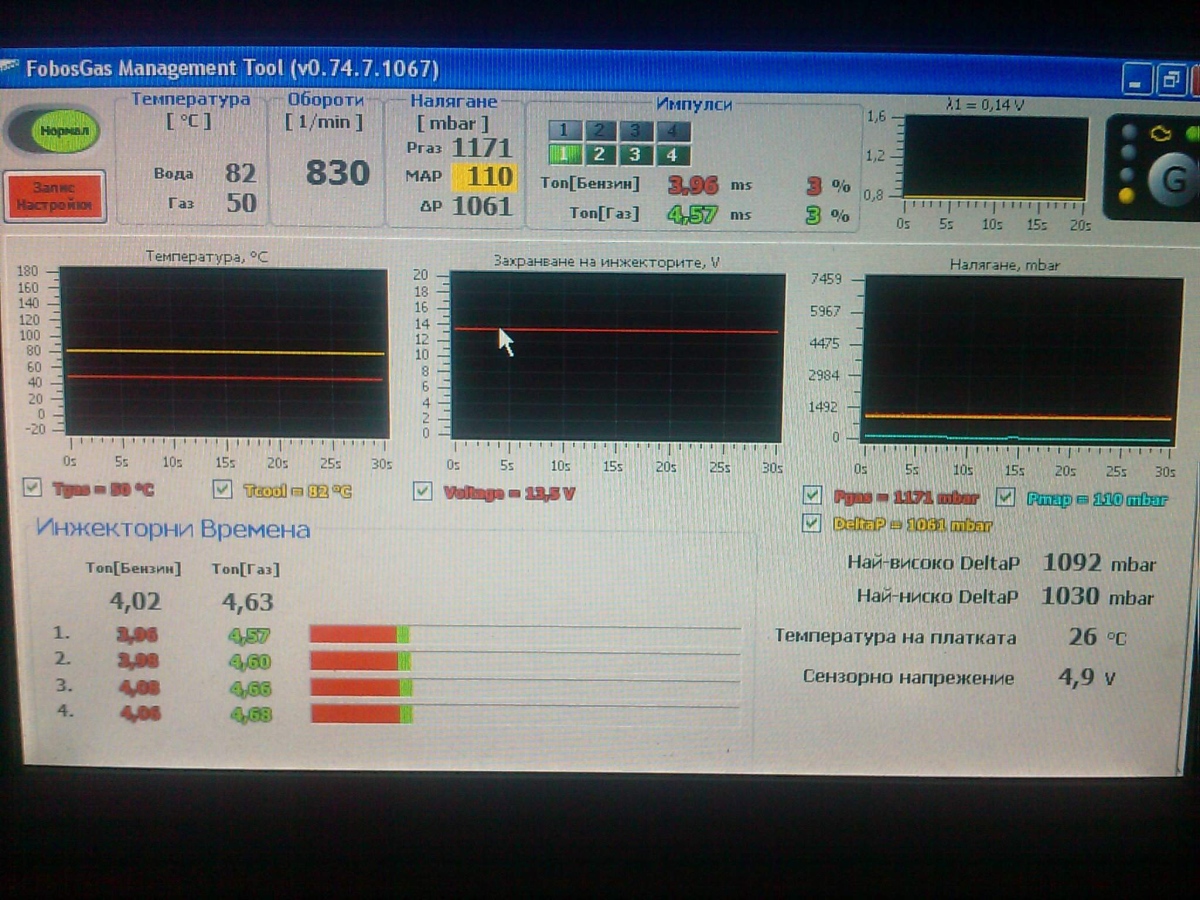Toggle the Pmap trace checkbox

(x=1006, y=497)
